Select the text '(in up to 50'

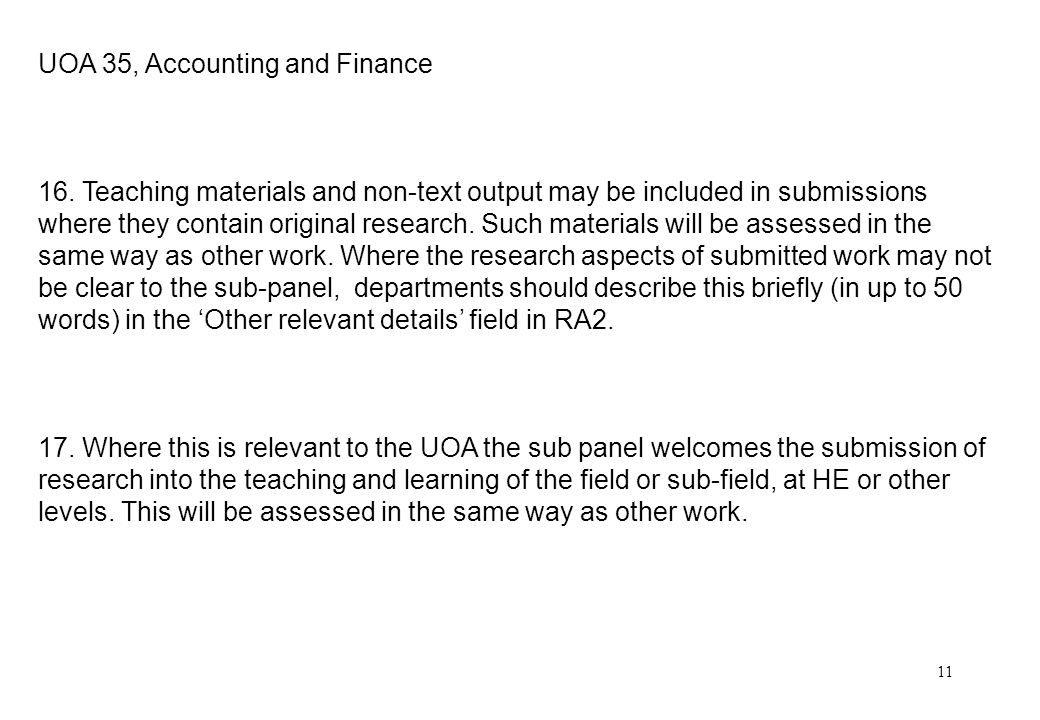tap(895, 289)
